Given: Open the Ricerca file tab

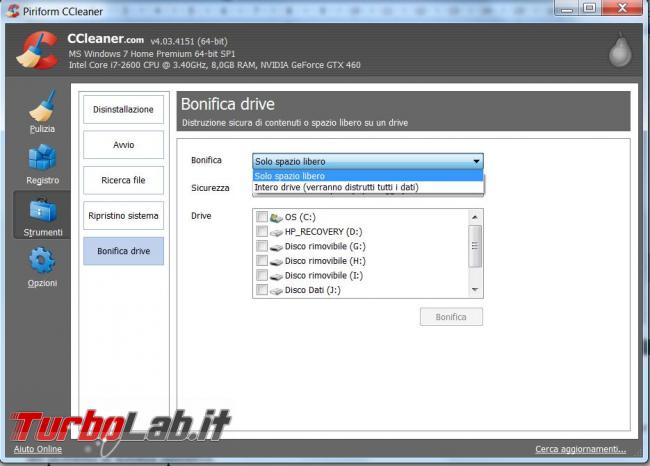Looking at the screenshot, I should point(124,180).
